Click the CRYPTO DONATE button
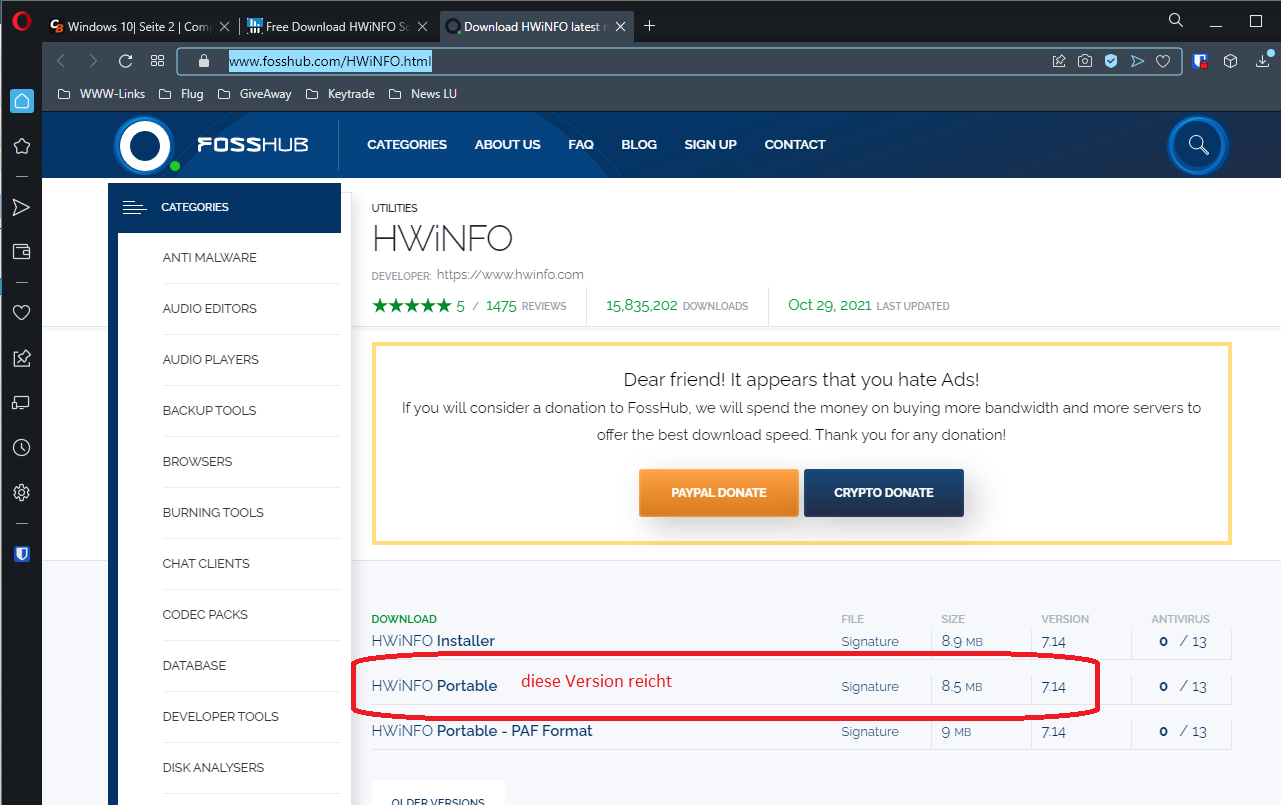This screenshot has width=1281, height=805. click(884, 493)
